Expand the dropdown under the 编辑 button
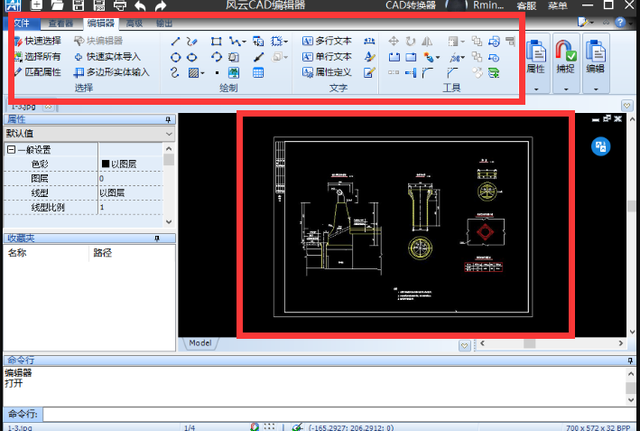 coord(596,89)
